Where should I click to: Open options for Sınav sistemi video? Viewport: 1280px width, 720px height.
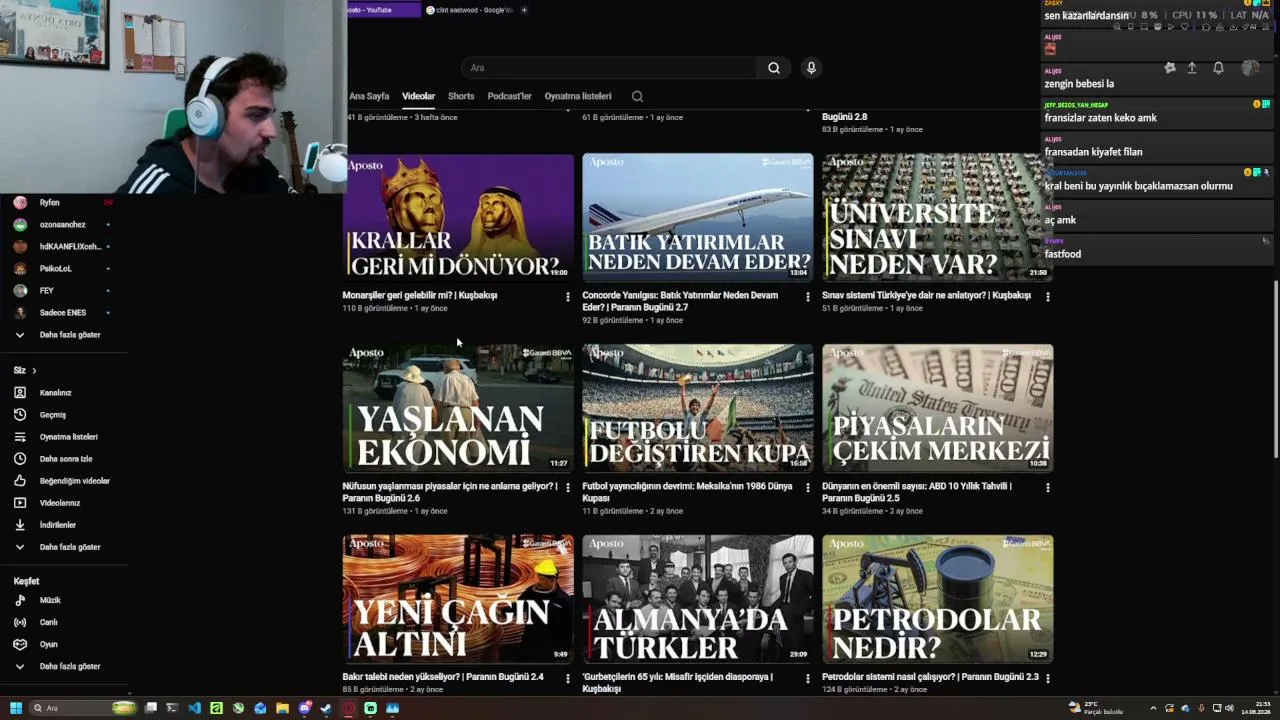pyautogui.click(x=1048, y=297)
